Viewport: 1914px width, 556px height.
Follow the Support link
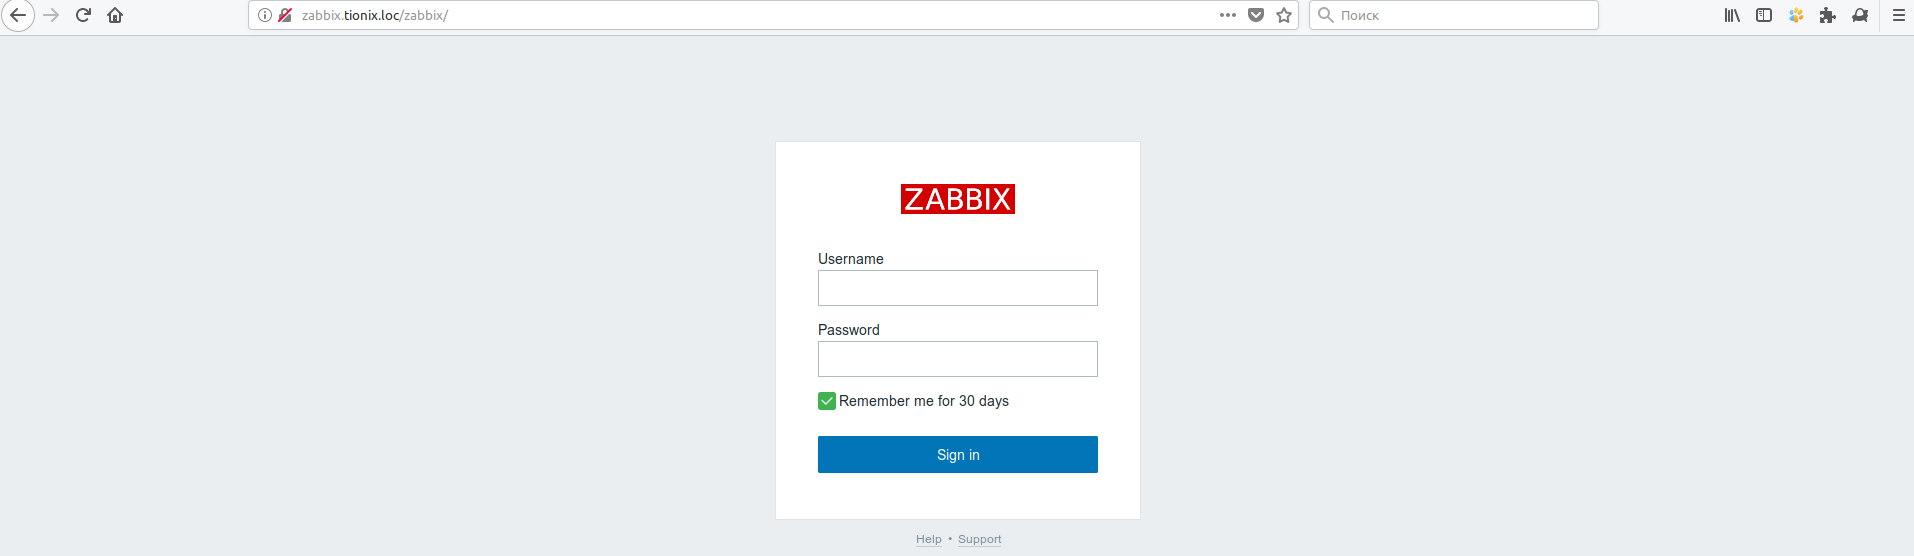click(979, 539)
